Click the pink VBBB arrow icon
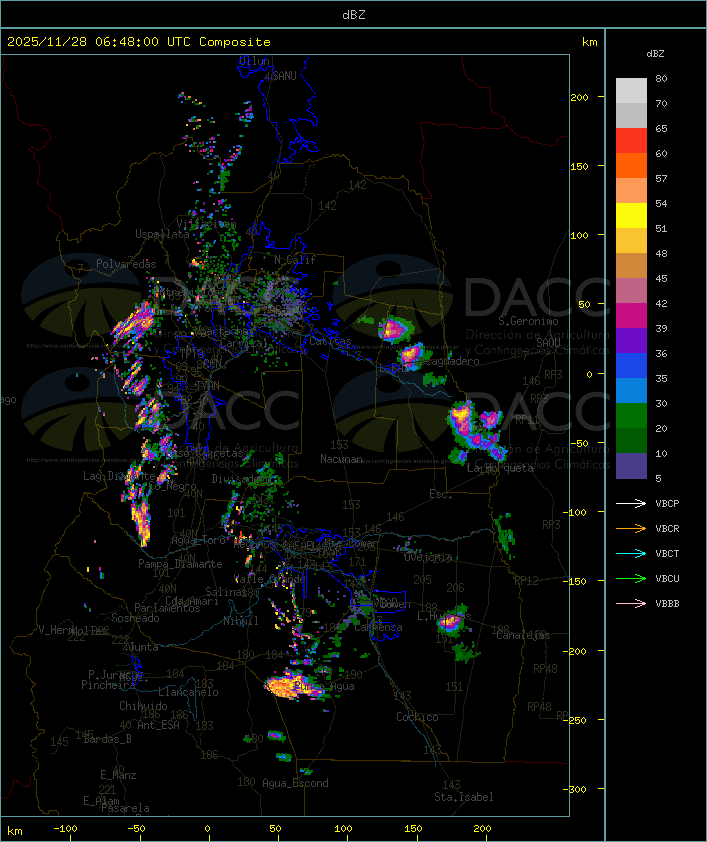707x842 pixels. coord(631,604)
